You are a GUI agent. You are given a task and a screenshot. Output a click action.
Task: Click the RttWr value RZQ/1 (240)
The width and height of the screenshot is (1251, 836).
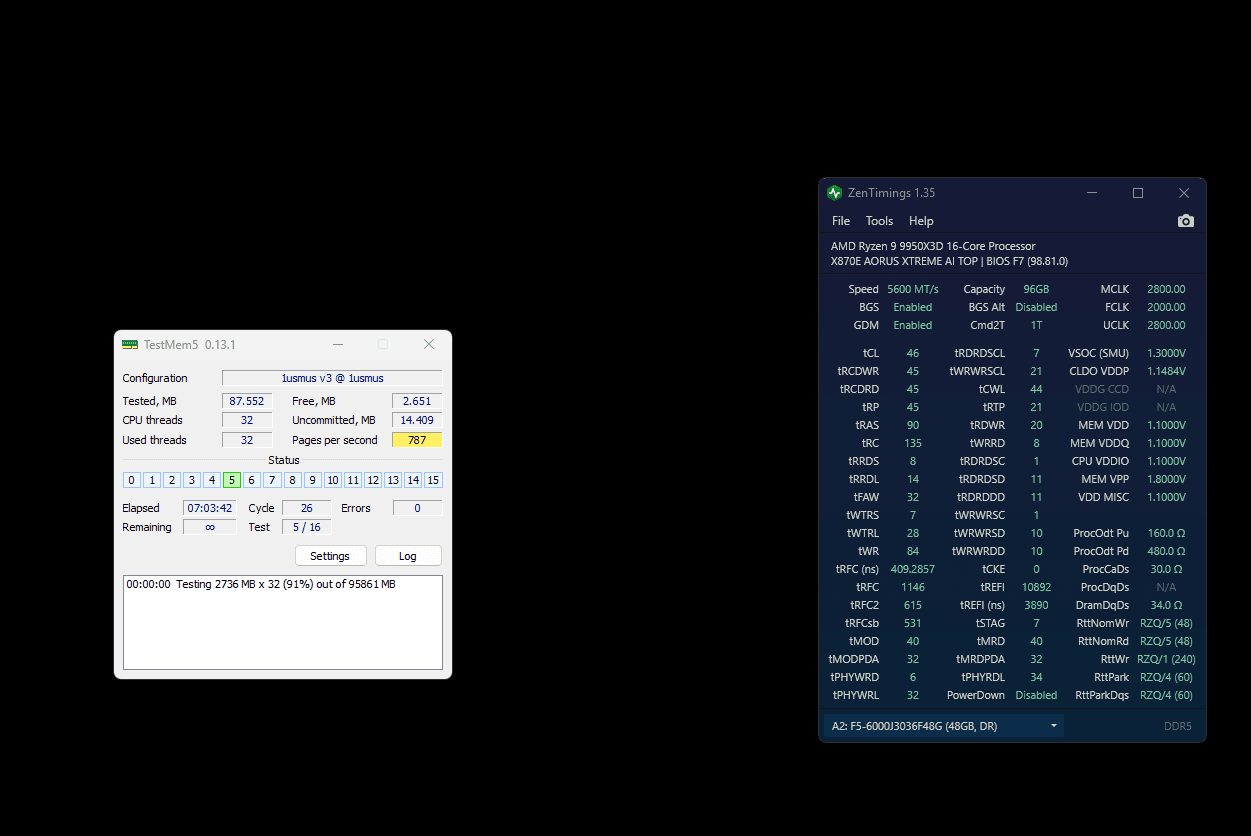tap(1166, 659)
